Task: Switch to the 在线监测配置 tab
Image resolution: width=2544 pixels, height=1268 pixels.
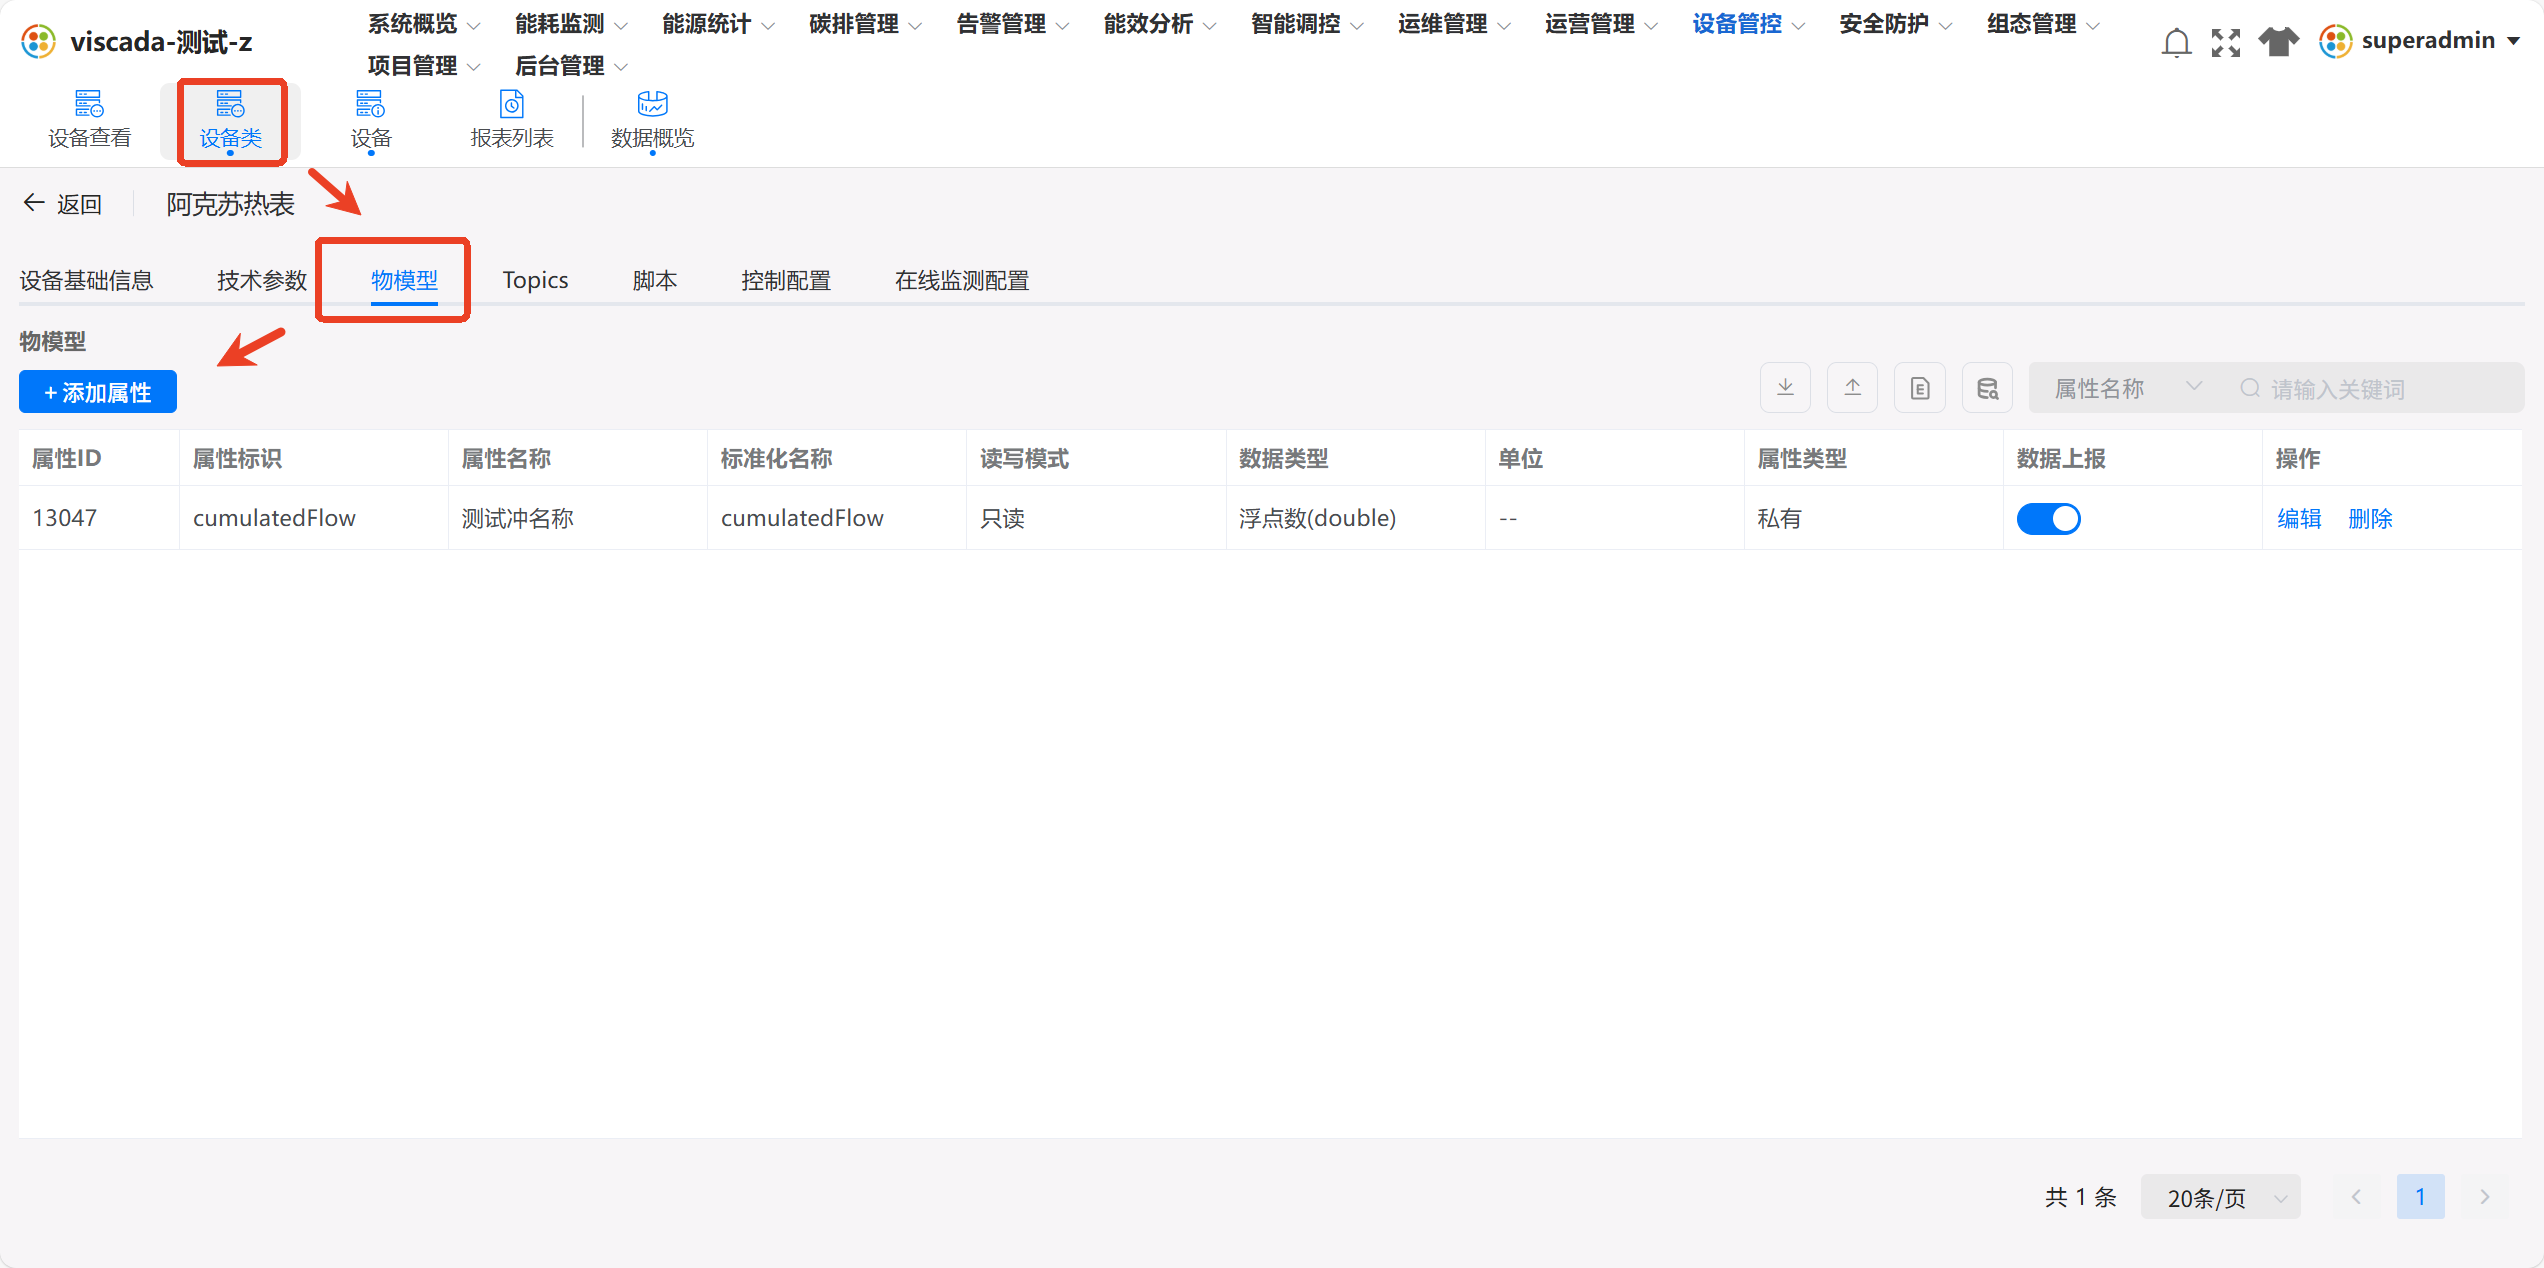Action: (x=962, y=280)
